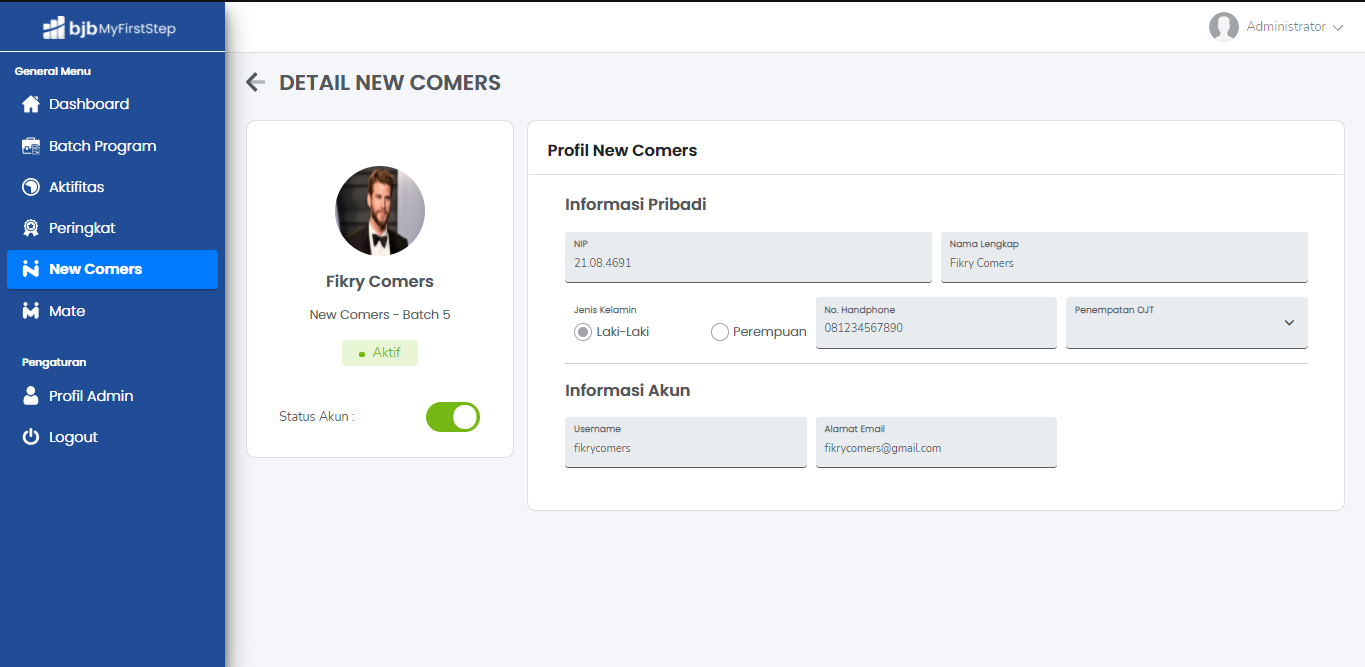Image resolution: width=1365 pixels, height=667 pixels.
Task: Open the New Comers menu item
Action: pos(112,269)
